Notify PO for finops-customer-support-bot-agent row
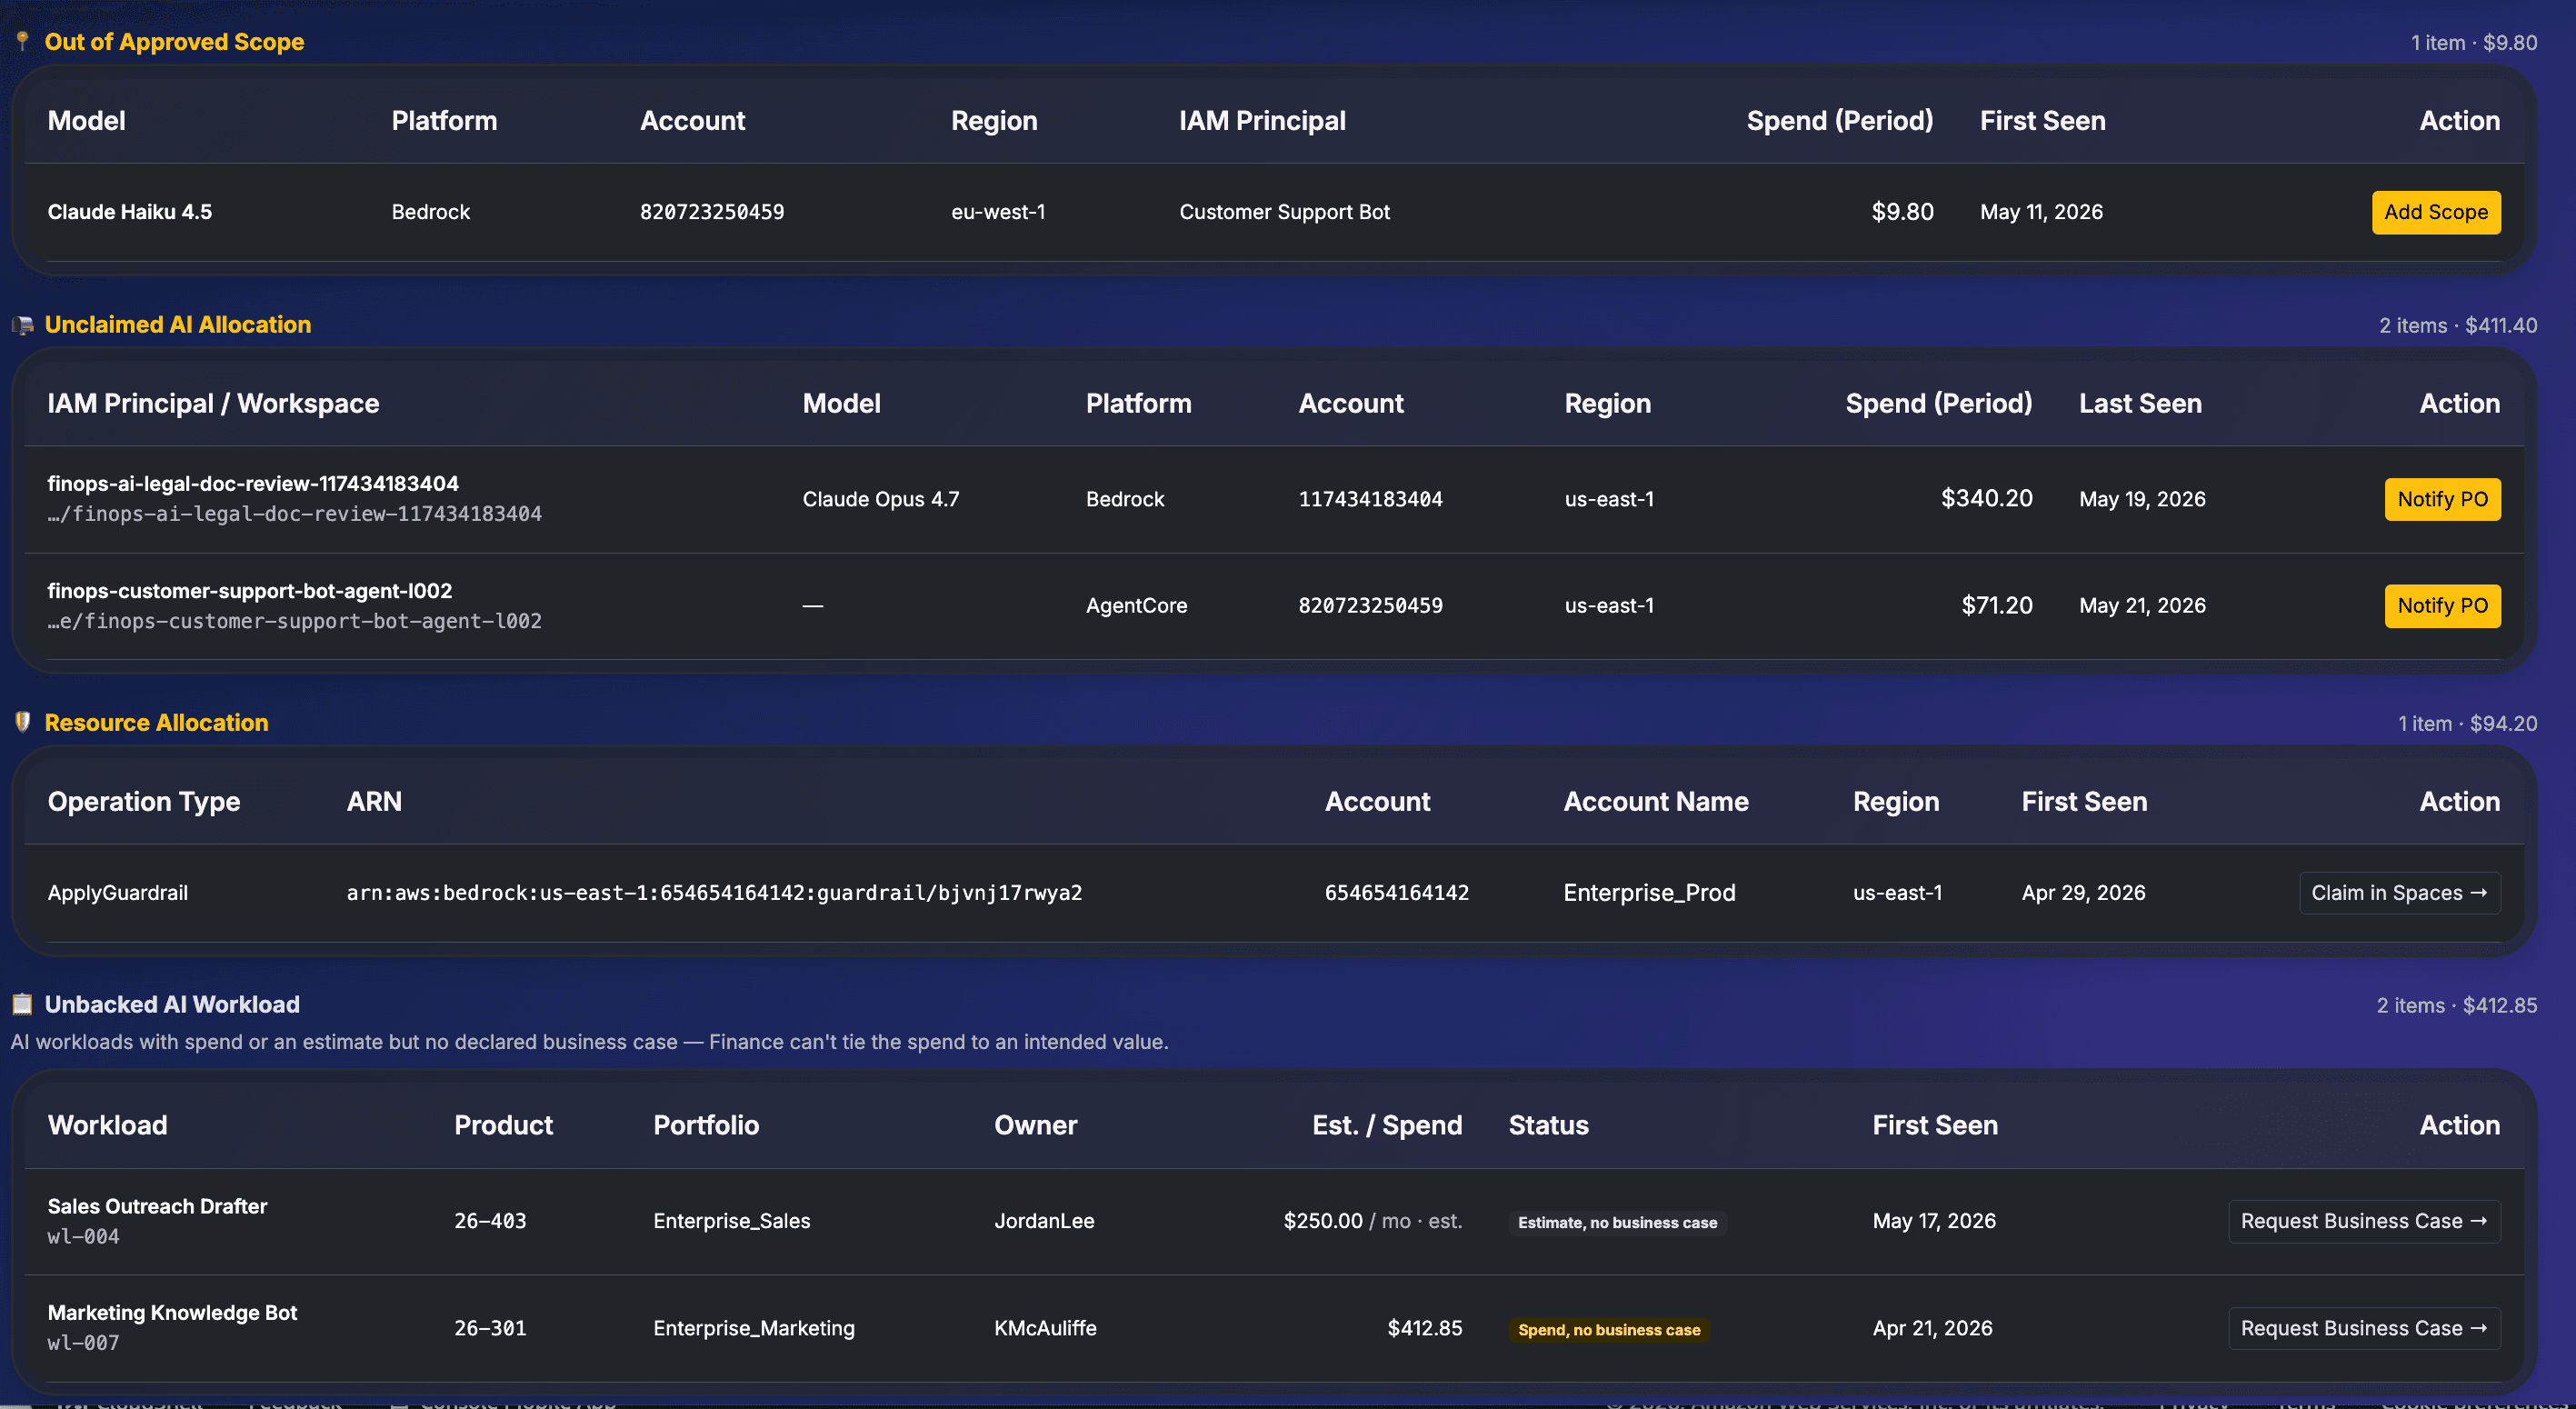2576x1409 pixels. [x=2442, y=606]
